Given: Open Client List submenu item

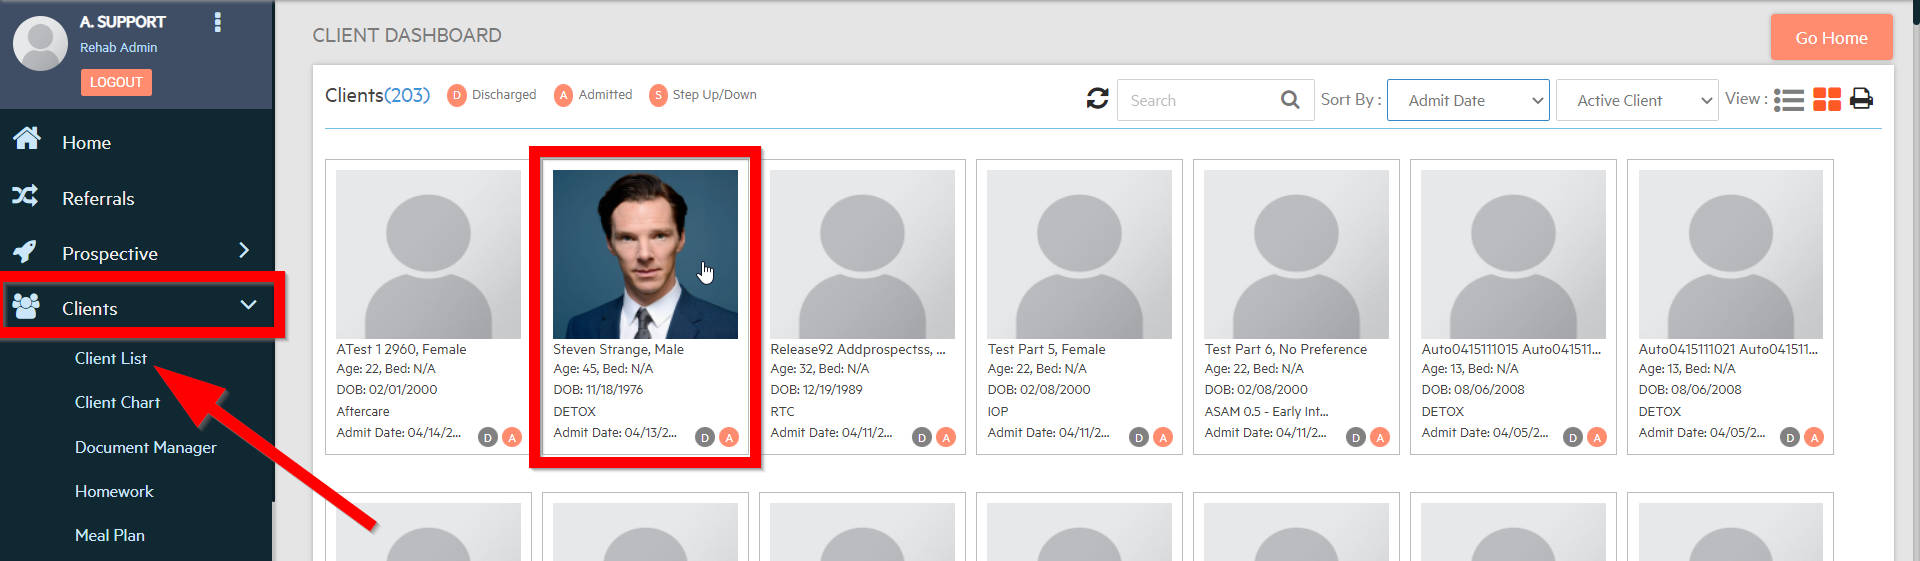Looking at the screenshot, I should click(x=110, y=358).
